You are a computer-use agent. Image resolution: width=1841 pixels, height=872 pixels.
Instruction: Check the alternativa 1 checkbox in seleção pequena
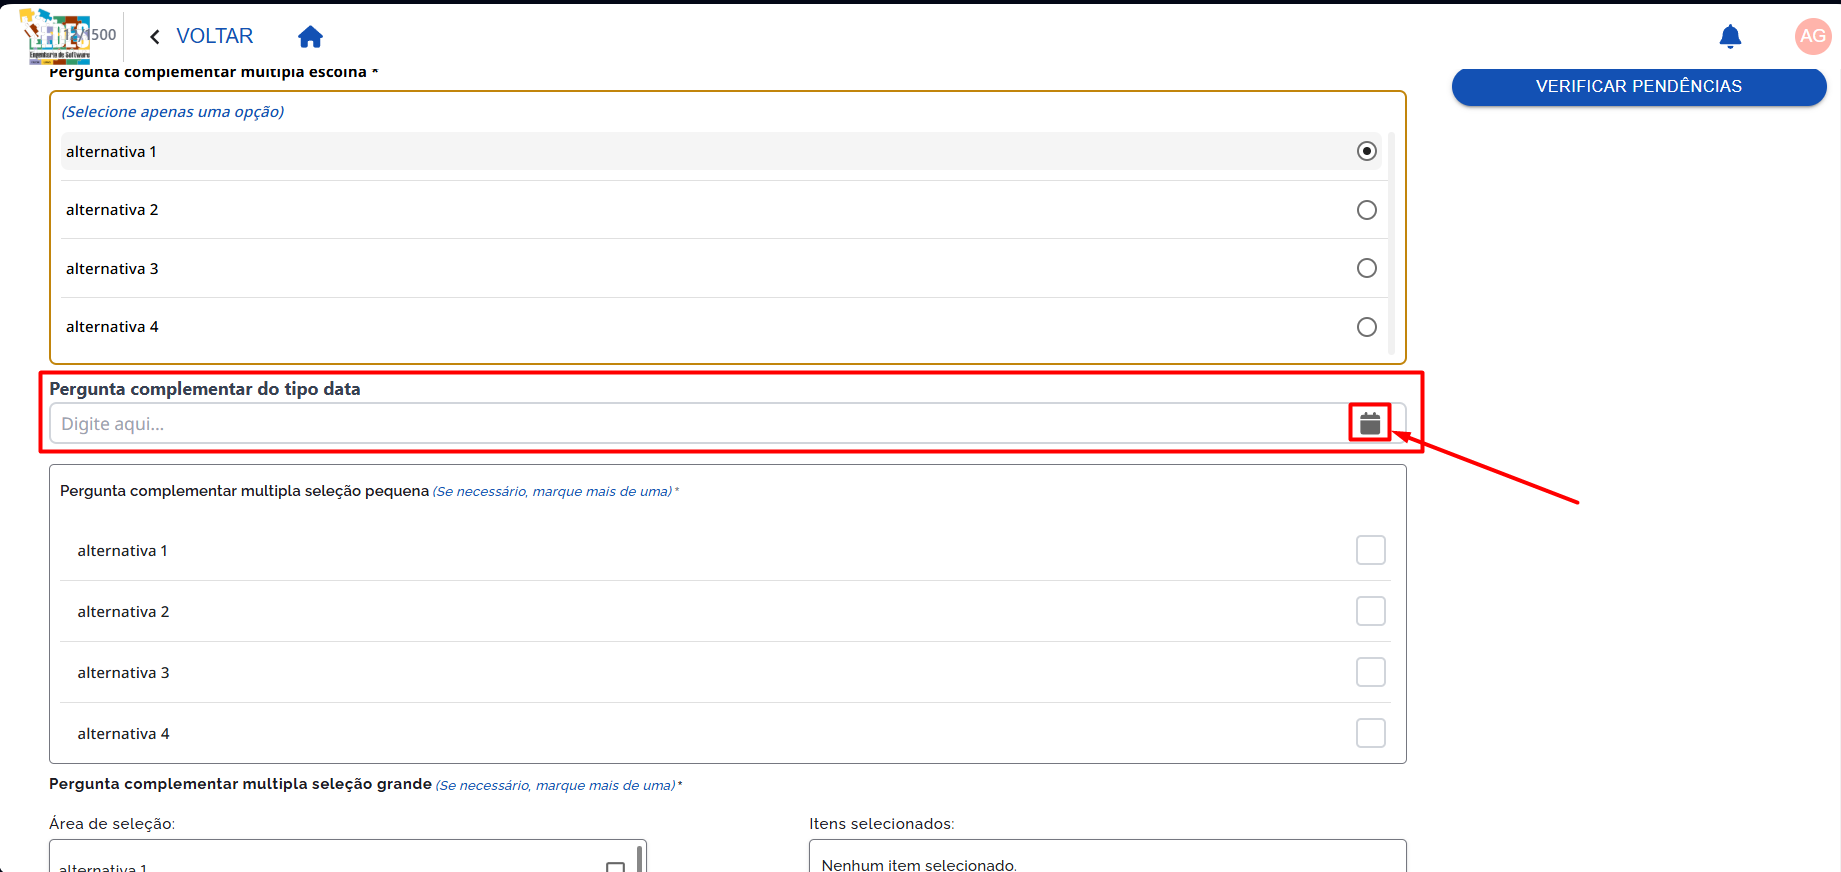point(1371,550)
